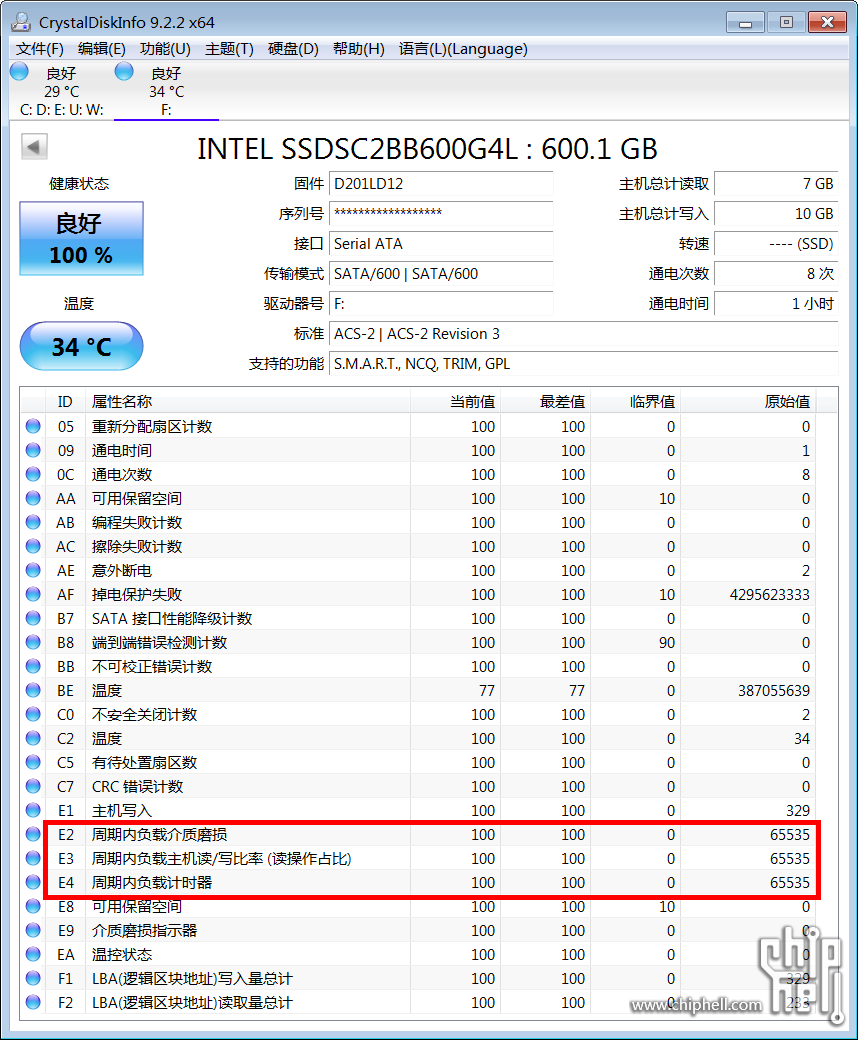Image resolution: width=858 pixels, height=1040 pixels.
Task: Click the 34 °C temperature button
Action: tap(82, 346)
